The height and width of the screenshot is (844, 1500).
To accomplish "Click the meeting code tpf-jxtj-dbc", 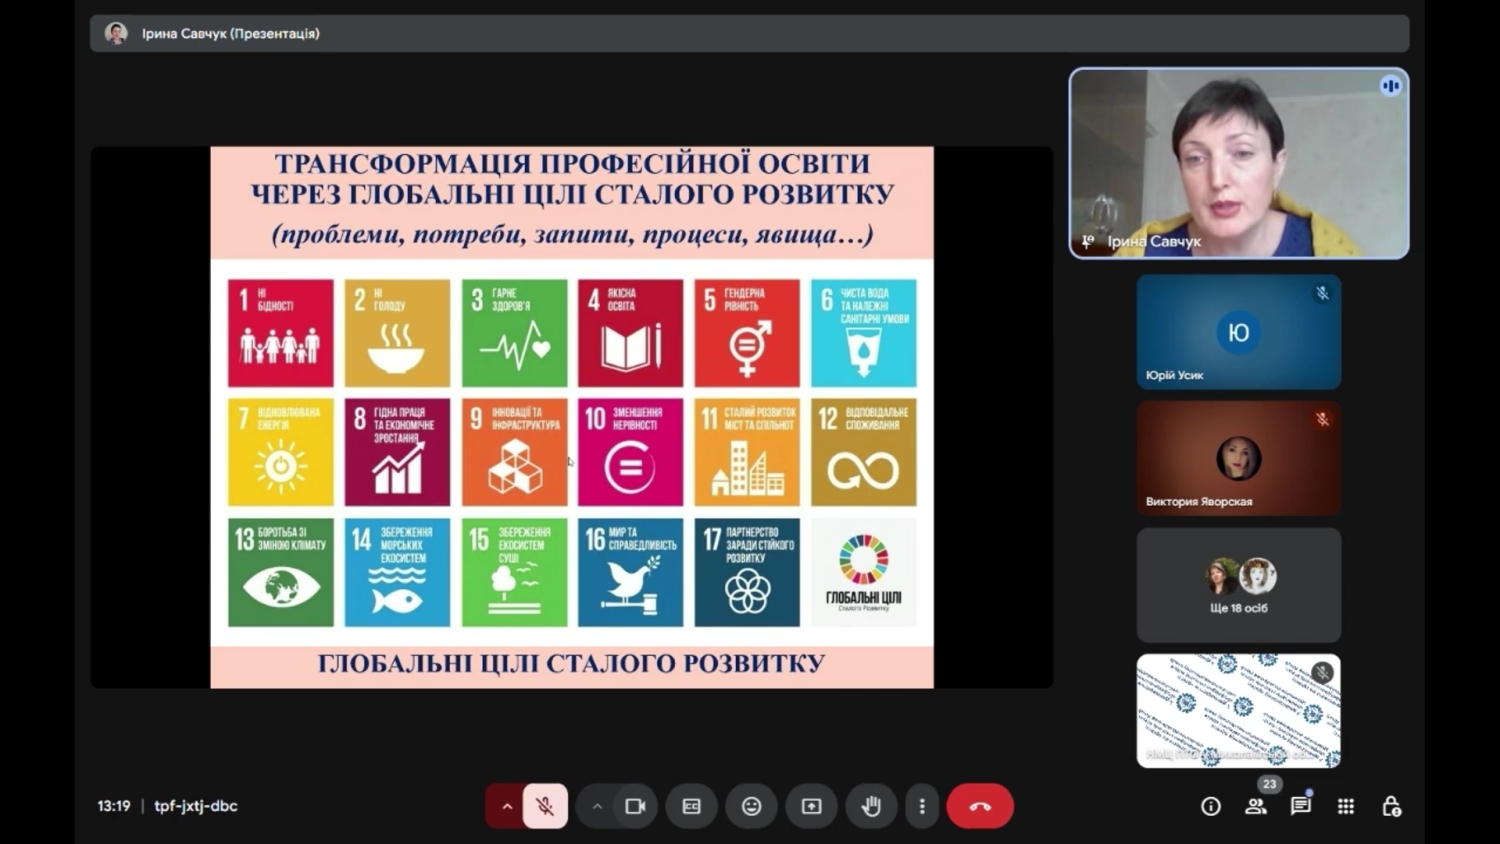I will tap(196, 806).
